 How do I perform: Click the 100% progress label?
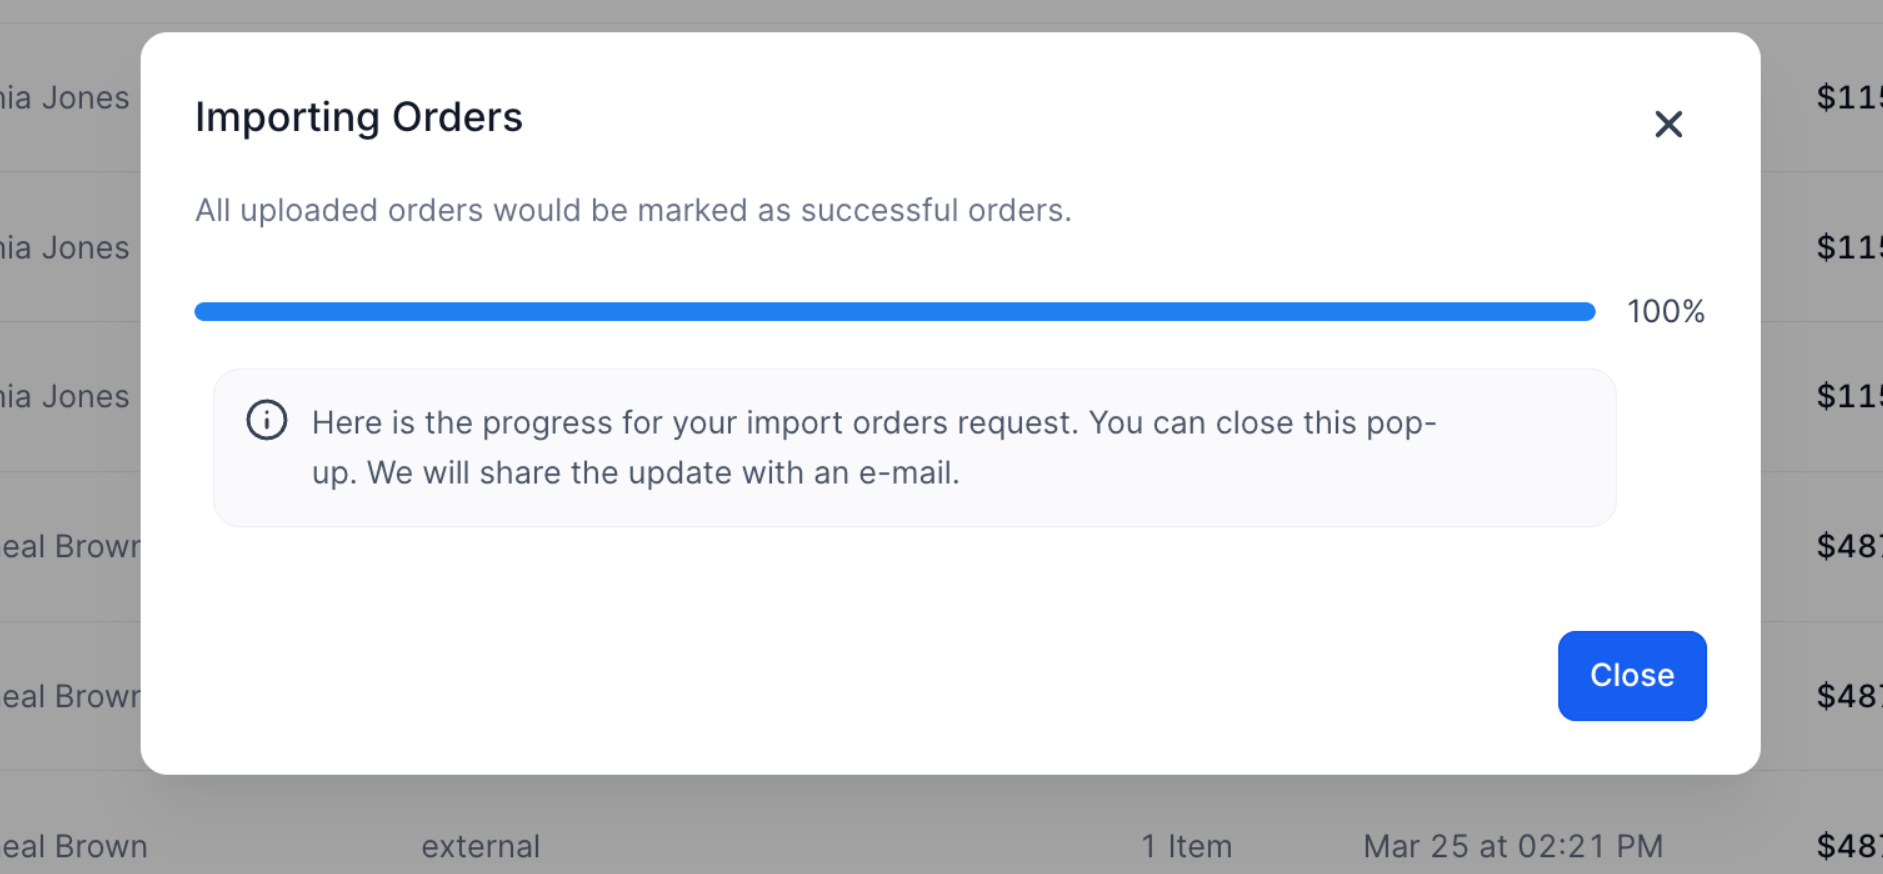[1665, 312]
